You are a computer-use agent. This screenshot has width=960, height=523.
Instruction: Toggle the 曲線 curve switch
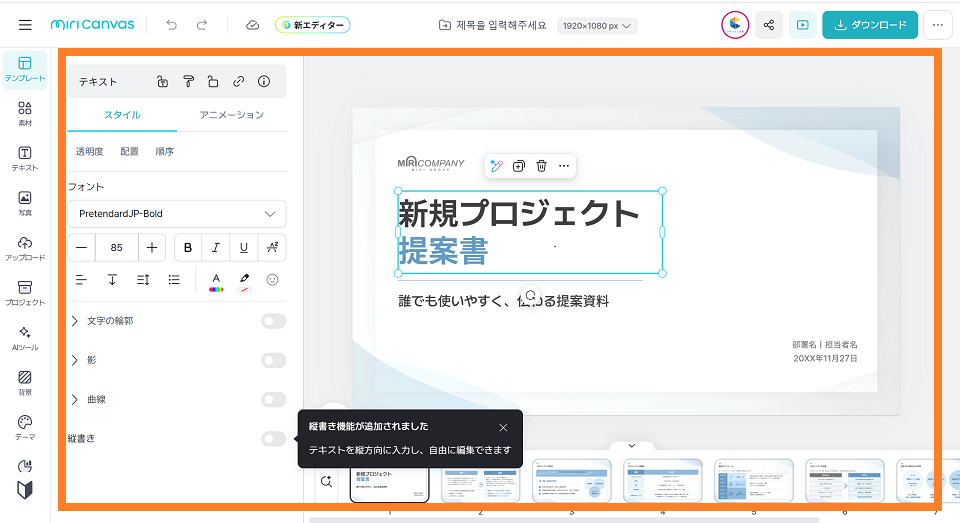(273, 400)
